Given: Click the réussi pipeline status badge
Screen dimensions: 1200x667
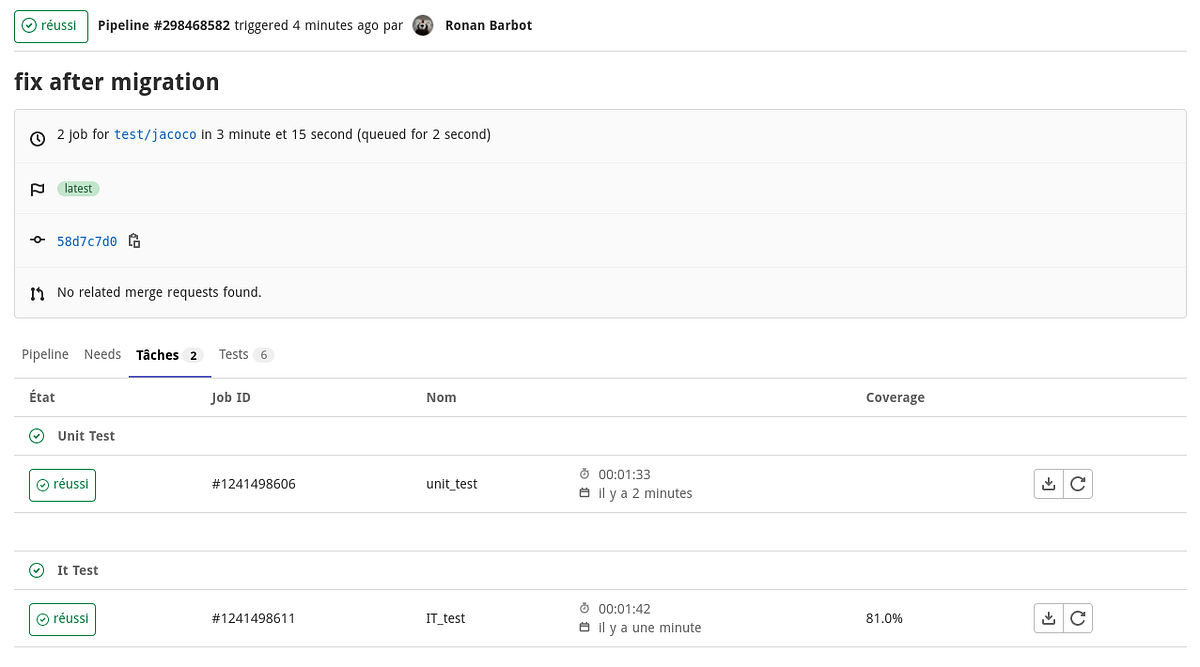Looking at the screenshot, I should pyautogui.click(x=51, y=25).
